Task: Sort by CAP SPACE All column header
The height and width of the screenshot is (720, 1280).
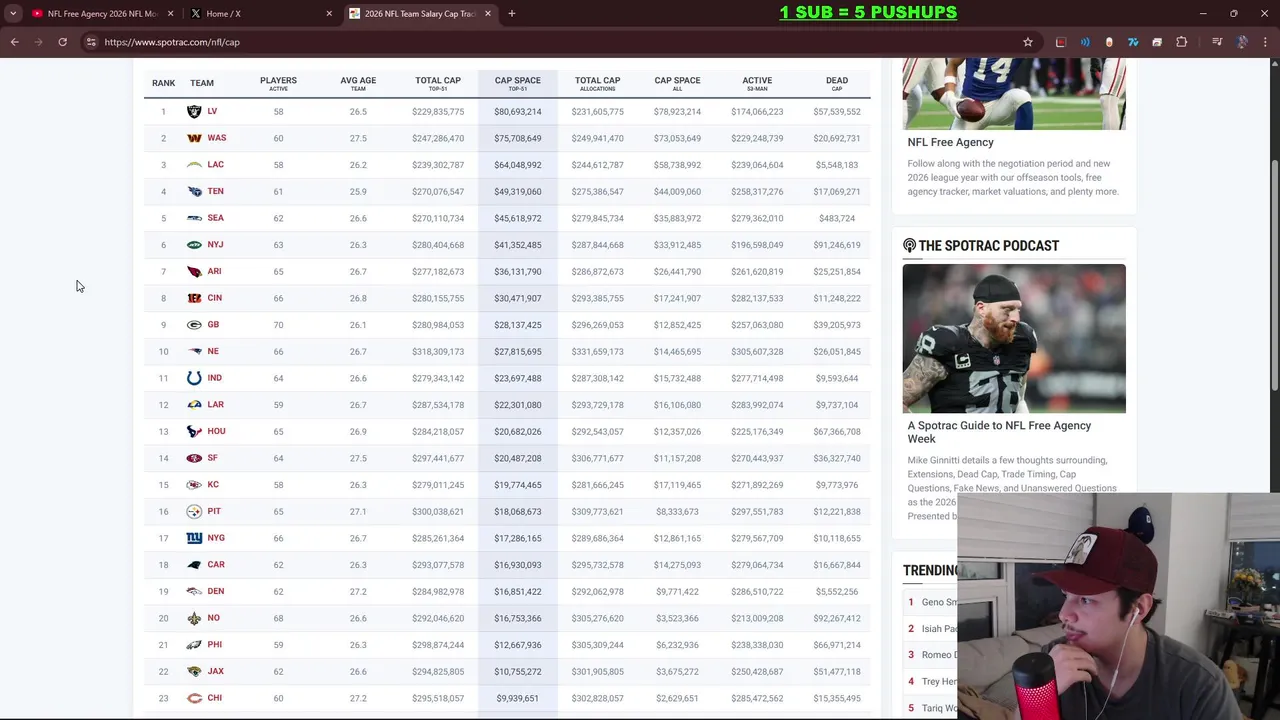Action: [x=677, y=83]
